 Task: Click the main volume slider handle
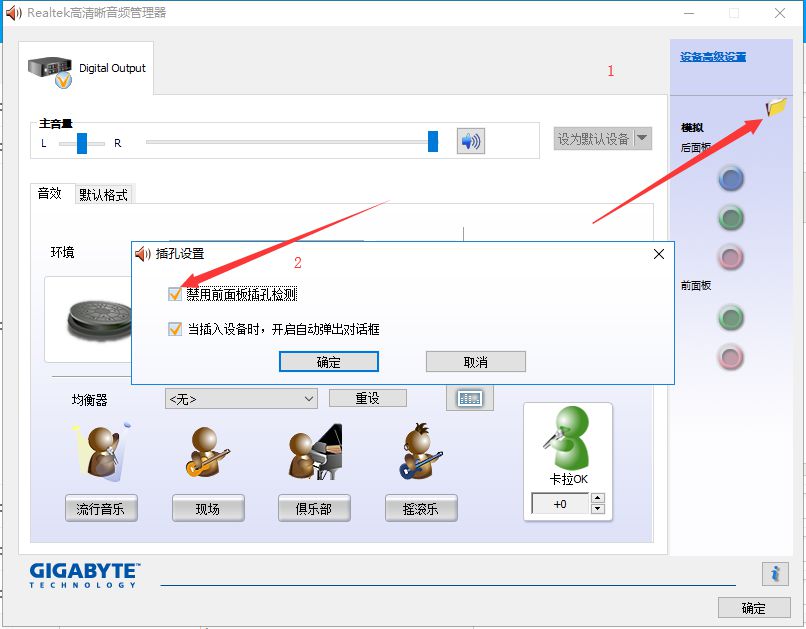pyautogui.click(x=433, y=141)
